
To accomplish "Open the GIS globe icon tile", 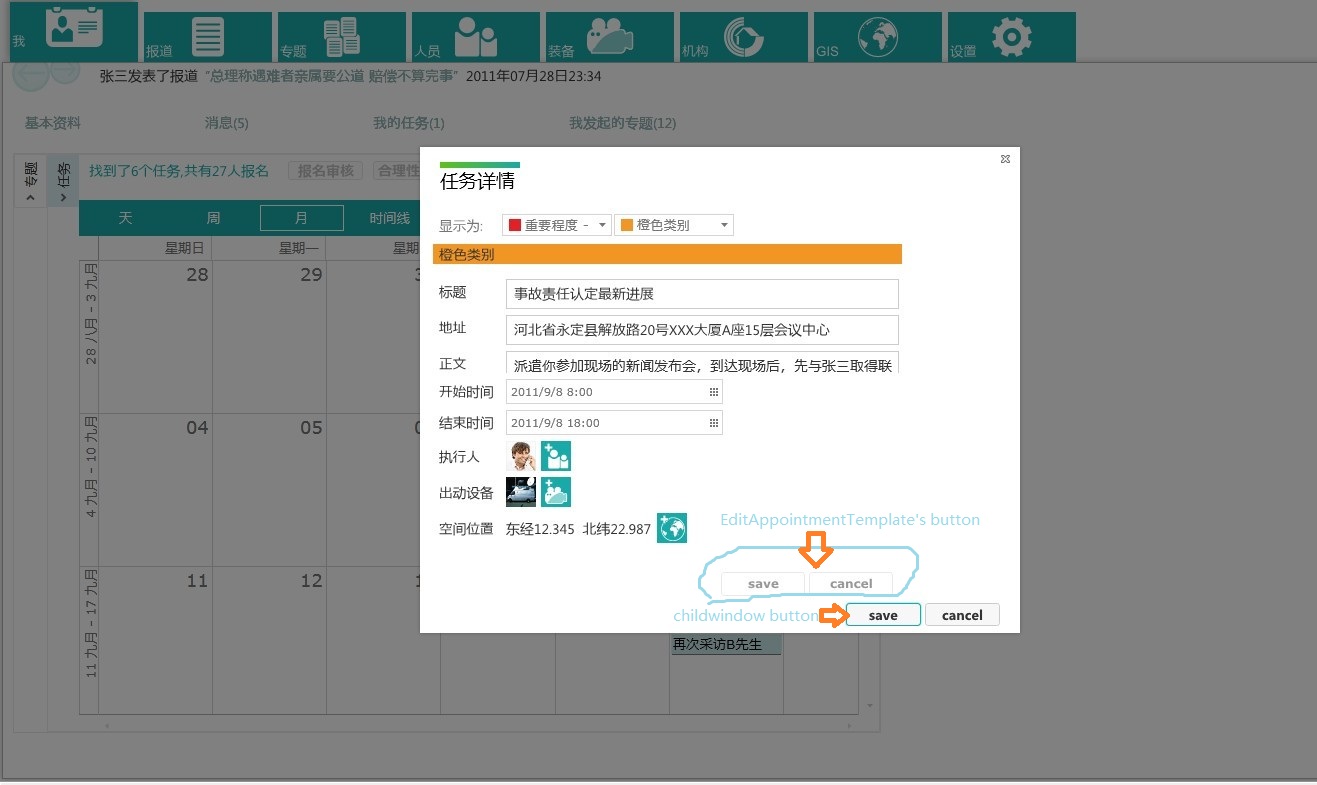I will point(878,37).
